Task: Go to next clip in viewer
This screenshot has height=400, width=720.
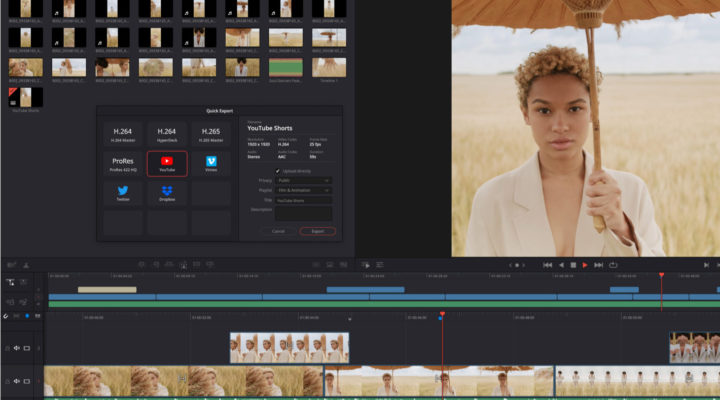Action: pos(706,265)
